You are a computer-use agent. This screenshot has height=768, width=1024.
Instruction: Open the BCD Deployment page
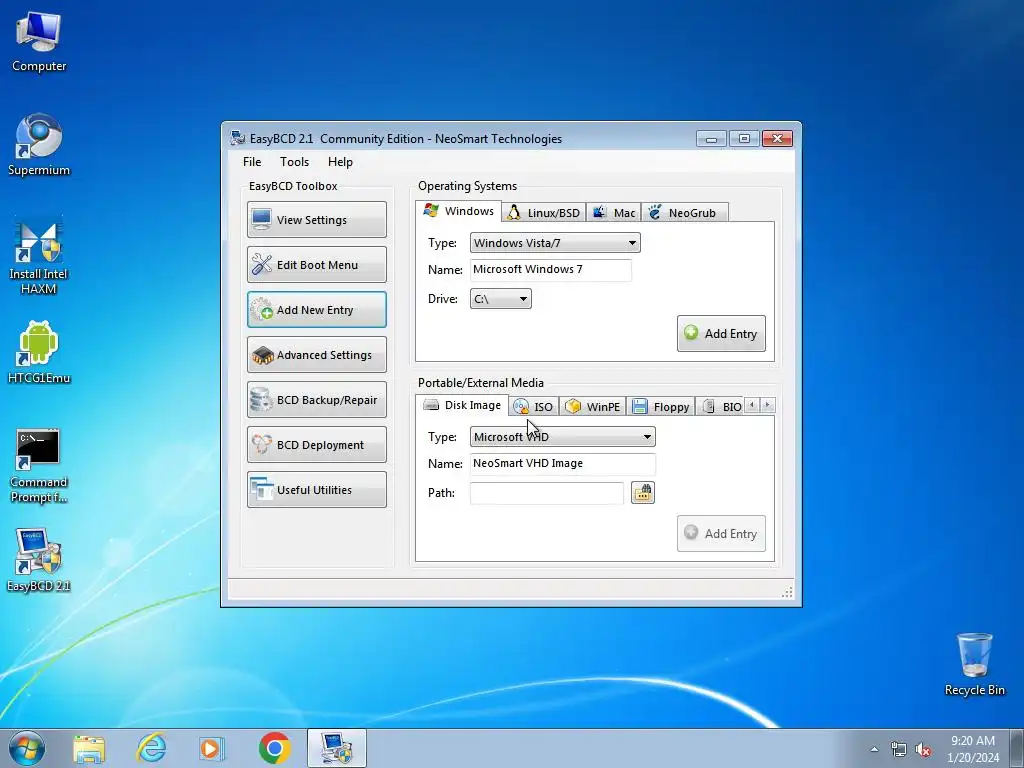[x=317, y=445]
